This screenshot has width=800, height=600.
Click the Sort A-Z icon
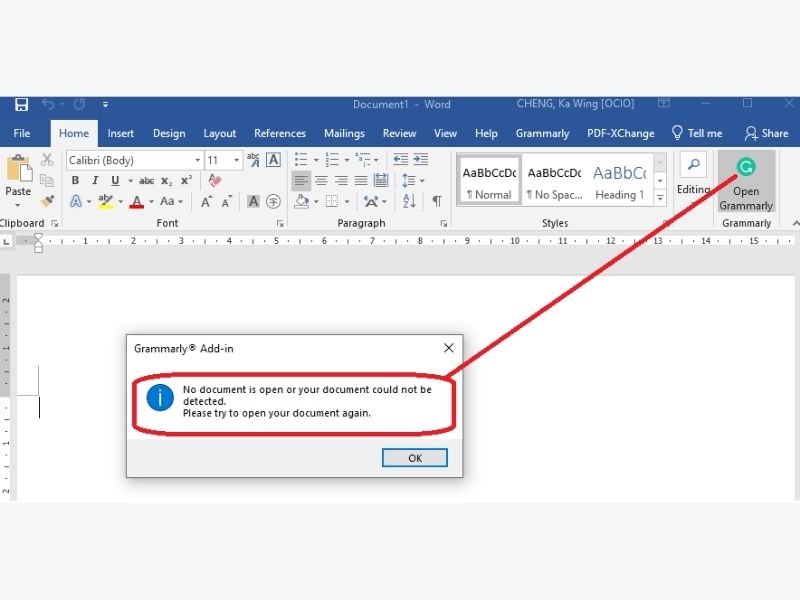point(409,202)
